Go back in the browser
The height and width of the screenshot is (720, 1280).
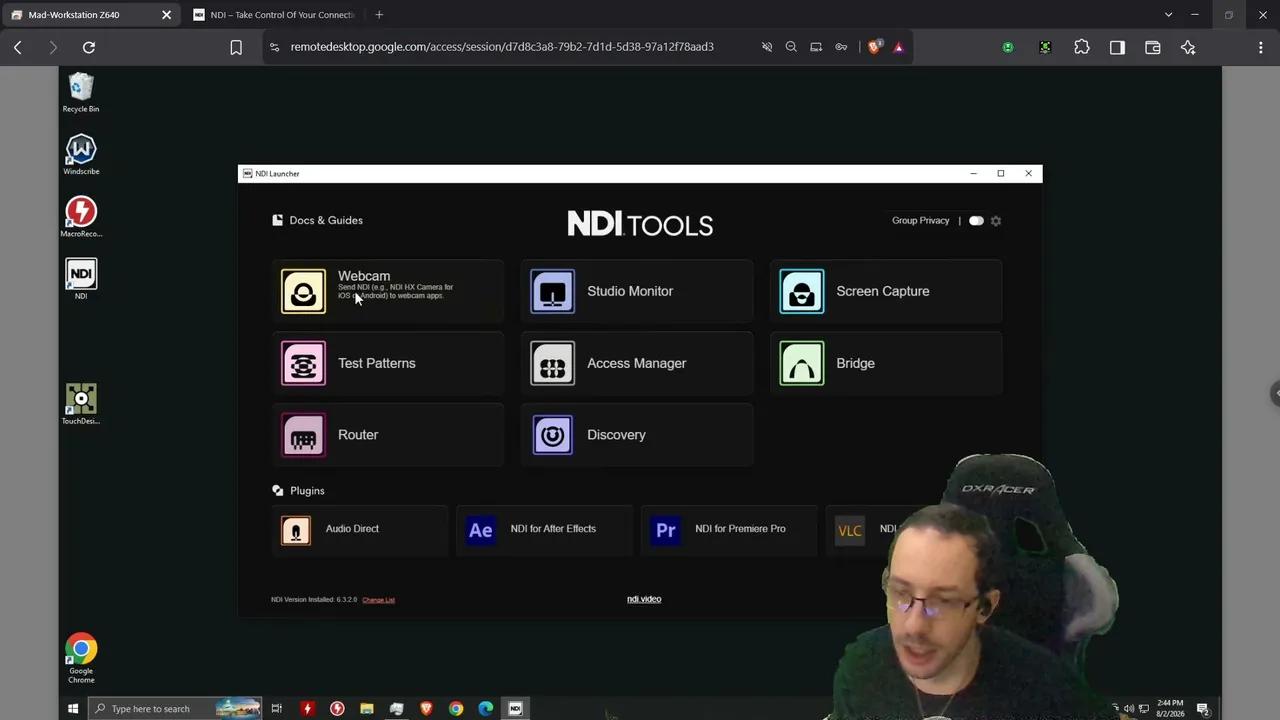click(x=18, y=47)
